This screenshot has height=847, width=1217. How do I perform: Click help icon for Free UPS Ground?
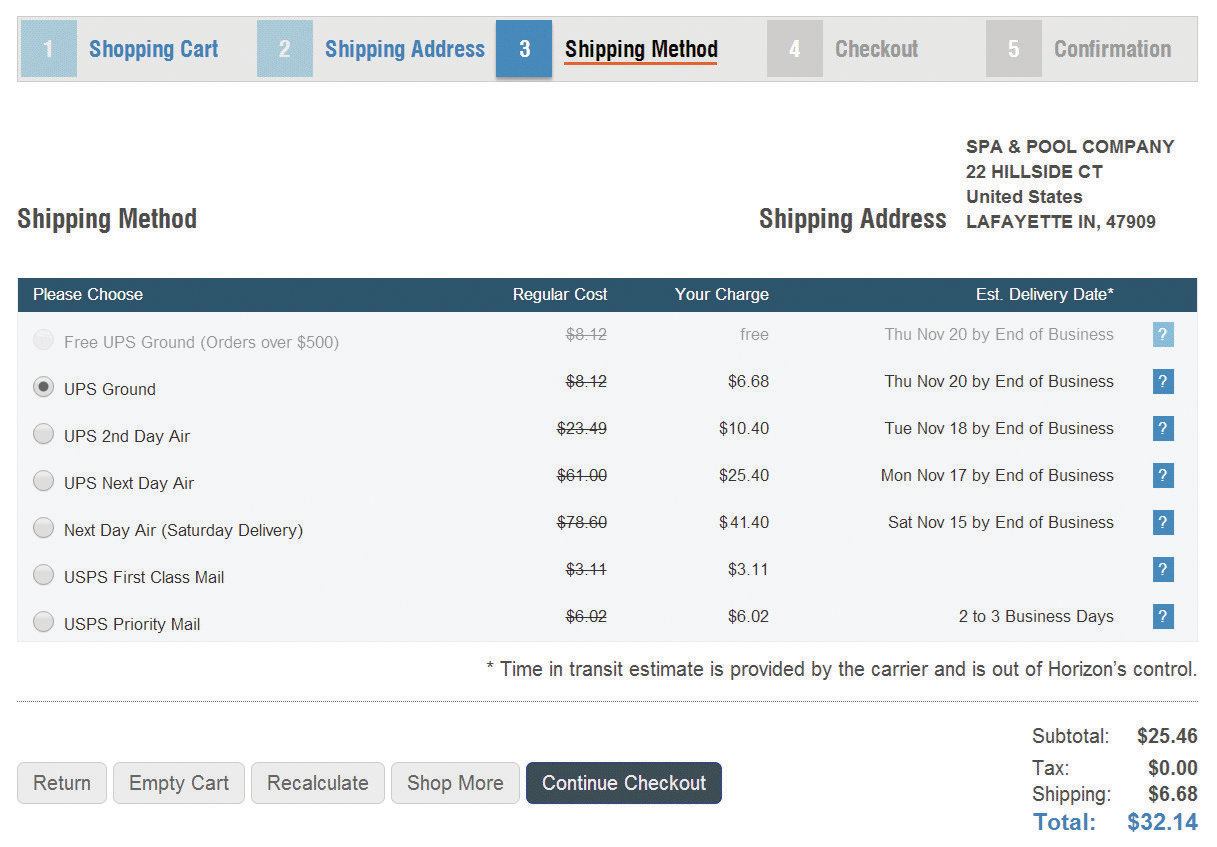[1162, 335]
